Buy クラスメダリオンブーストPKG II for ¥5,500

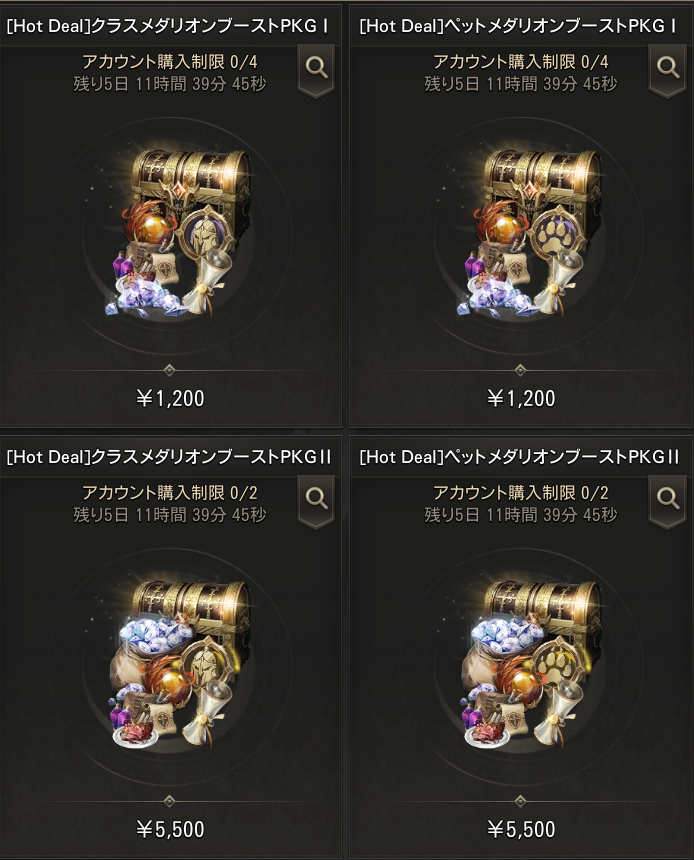(x=170, y=829)
